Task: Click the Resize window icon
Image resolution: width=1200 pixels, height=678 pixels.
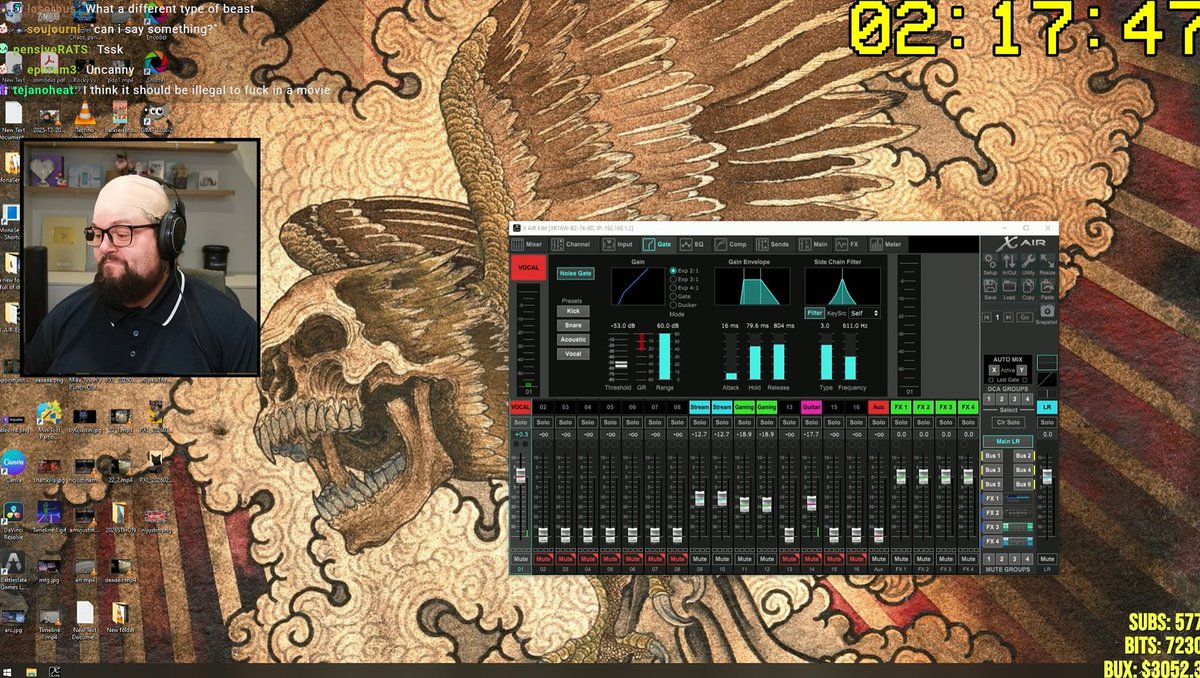Action: [1047, 264]
